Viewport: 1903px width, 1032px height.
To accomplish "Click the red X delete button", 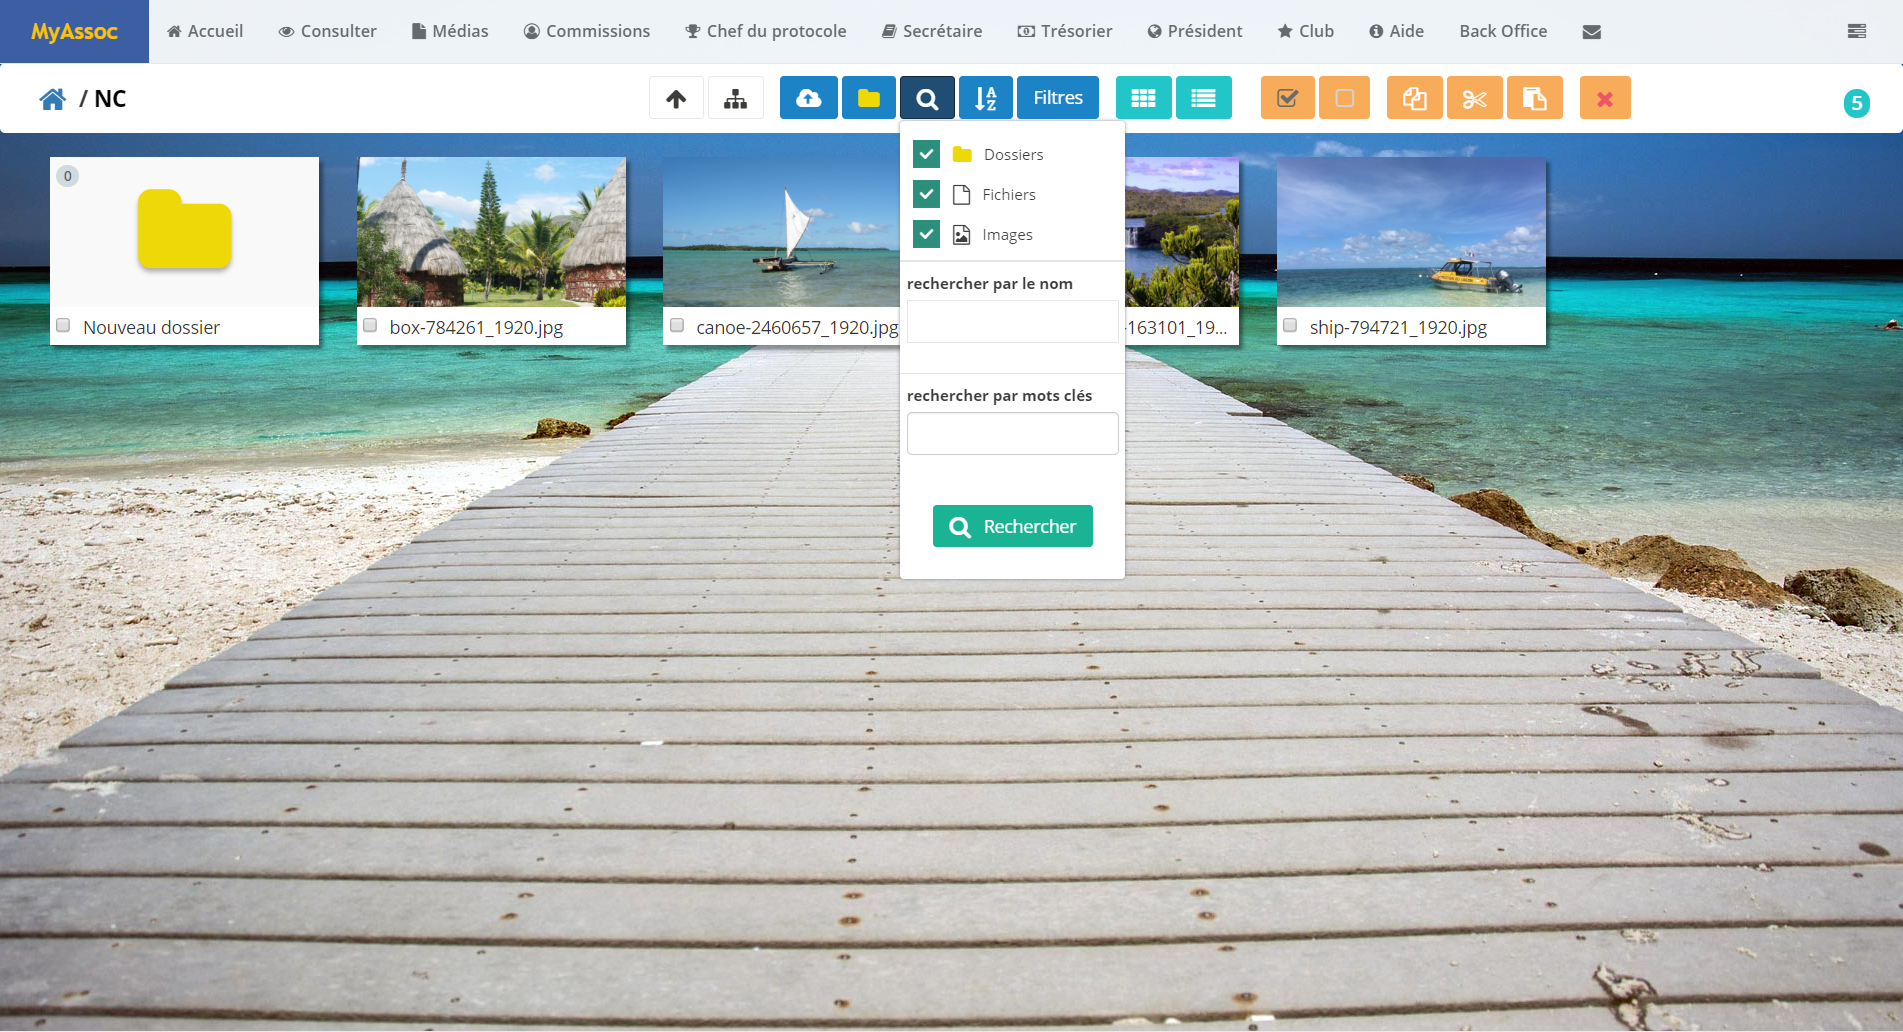I will [x=1605, y=98].
